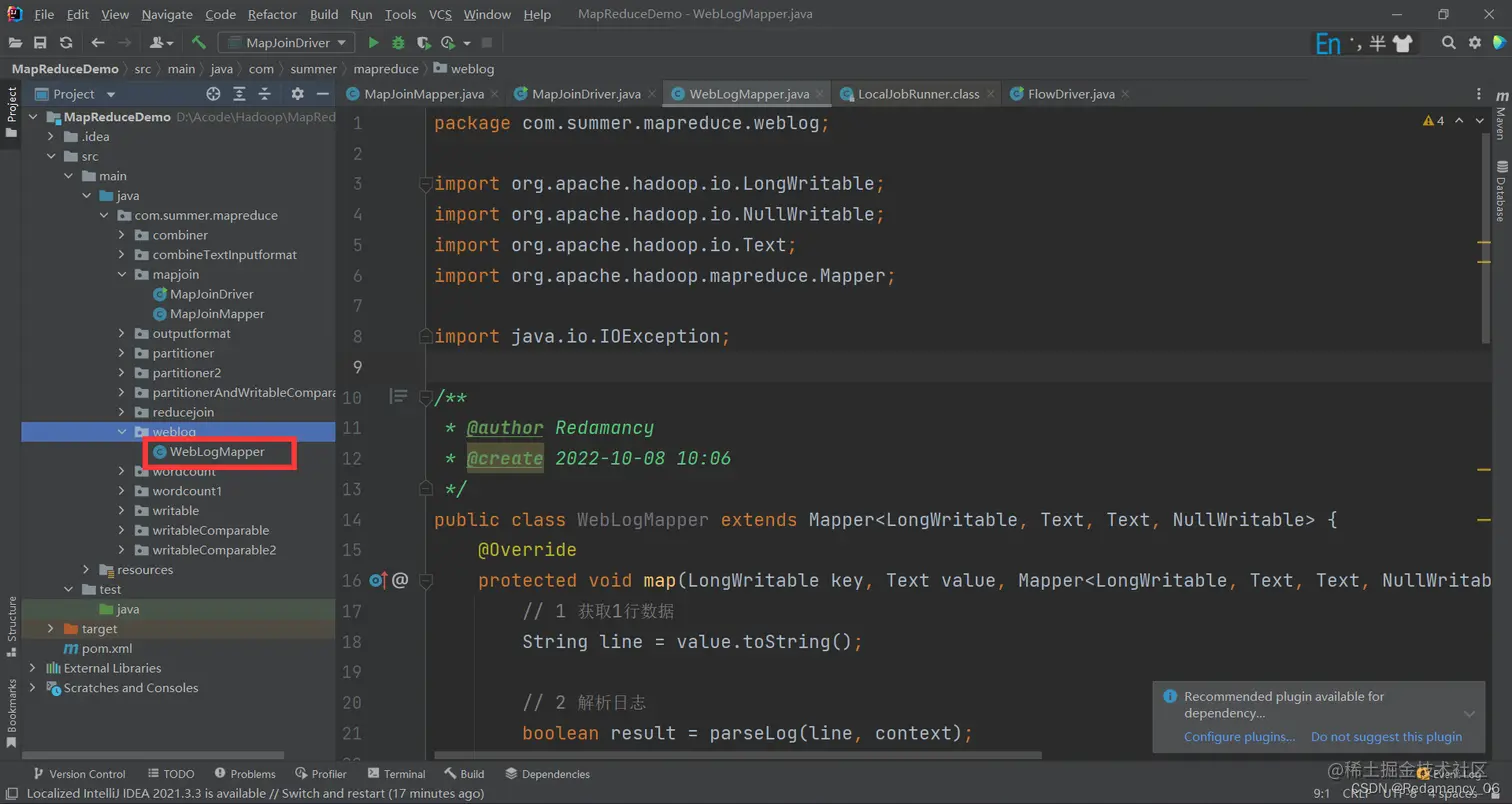Open Search Everywhere magnifier icon
The width and height of the screenshot is (1512, 804).
pyautogui.click(x=1448, y=43)
